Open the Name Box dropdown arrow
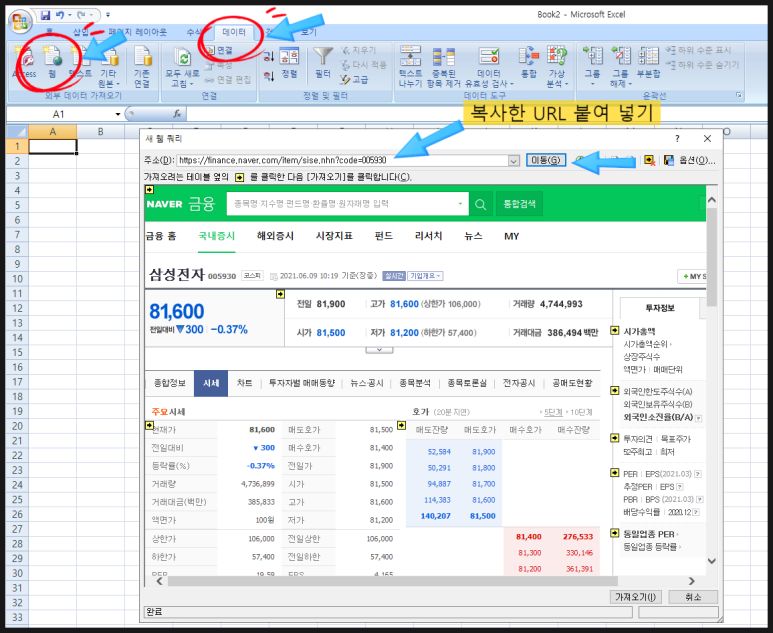Image resolution: width=773 pixels, height=633 pixels. tap(118, 114)
